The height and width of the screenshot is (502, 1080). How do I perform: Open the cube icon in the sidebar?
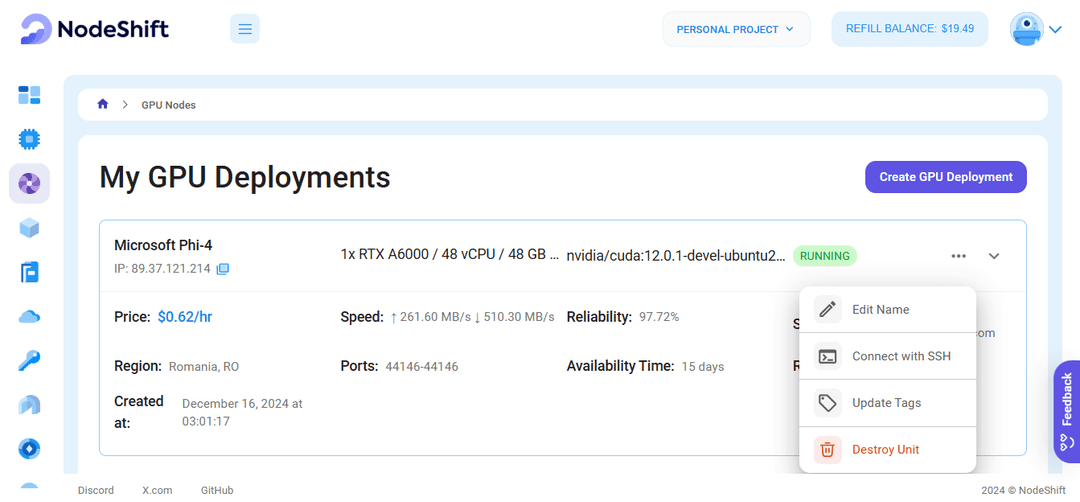click(x=29, y=228)
